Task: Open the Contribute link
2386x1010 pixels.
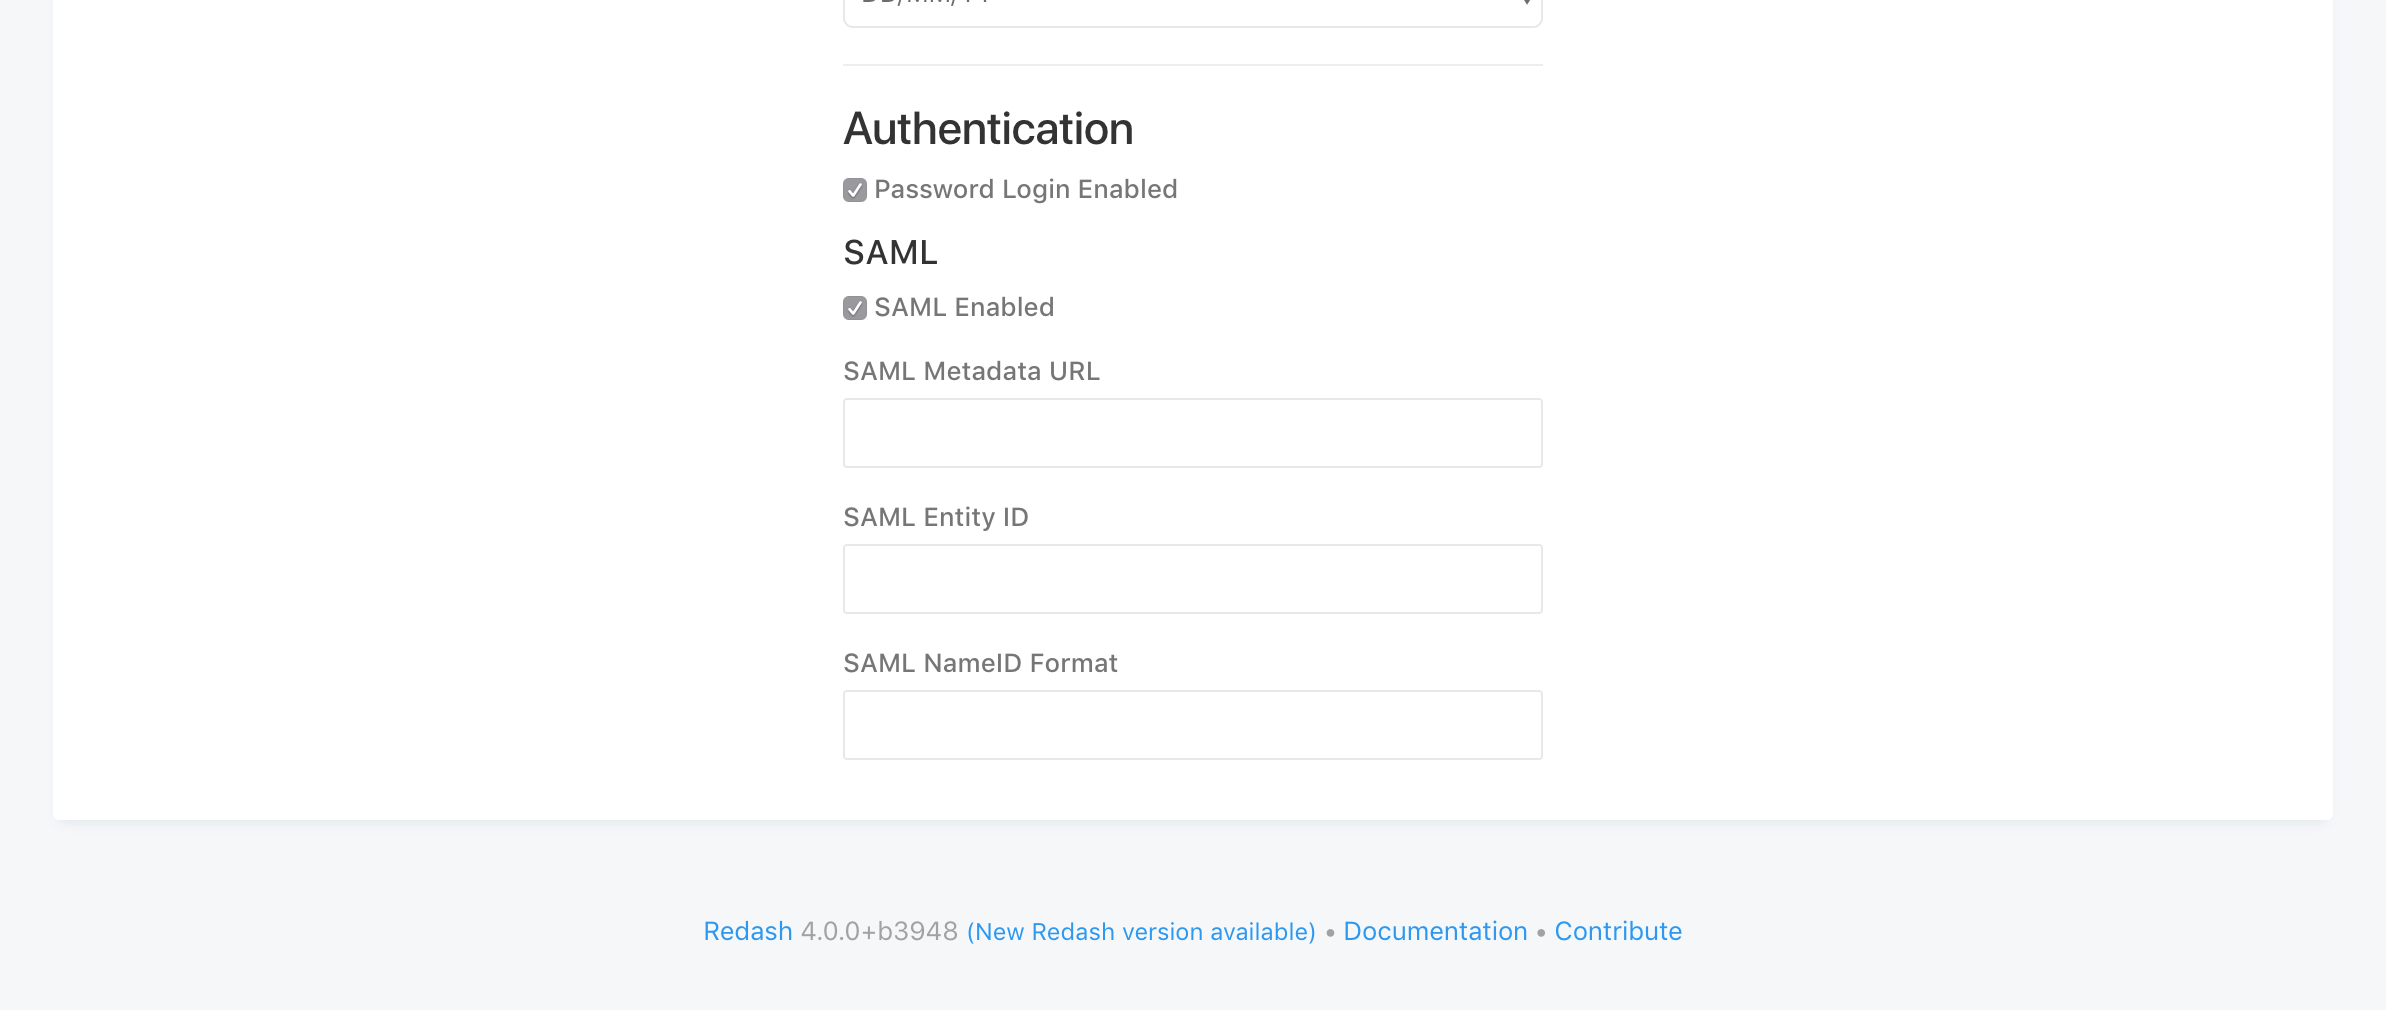Action: (1618, 931)
